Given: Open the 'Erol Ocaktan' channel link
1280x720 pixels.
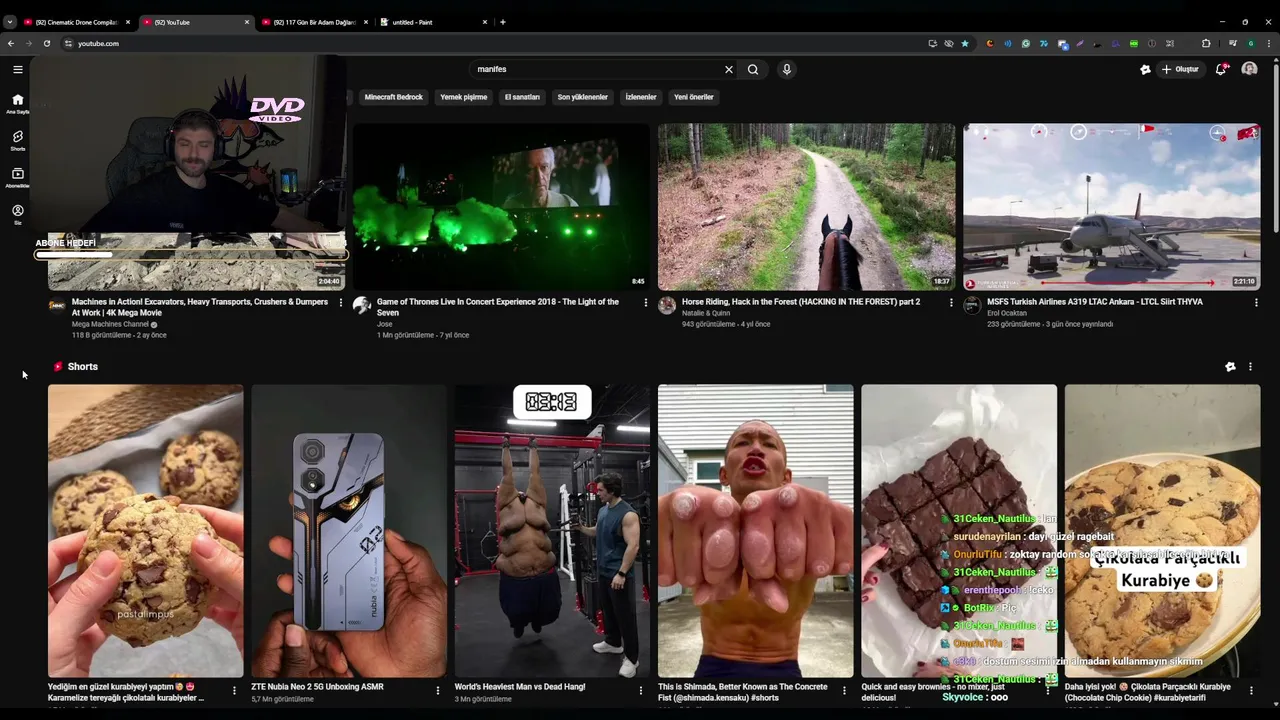Looking at the screenshot, I should [x=1010, y=313].
